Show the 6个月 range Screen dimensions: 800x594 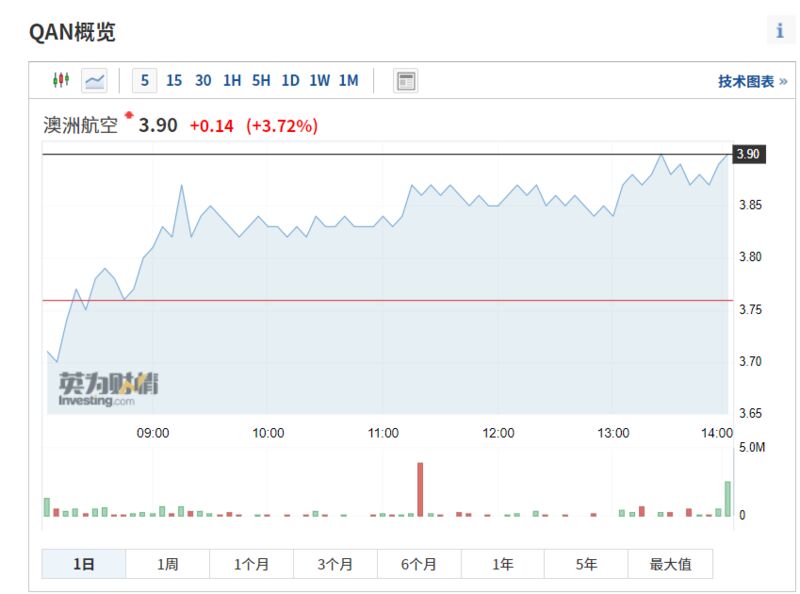[x=419, y=564]
